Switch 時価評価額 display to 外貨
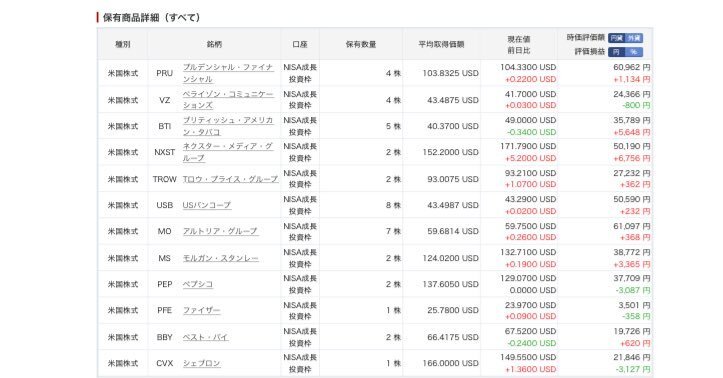The width and height of the screenshot is (723, 378). click(634, 38)
